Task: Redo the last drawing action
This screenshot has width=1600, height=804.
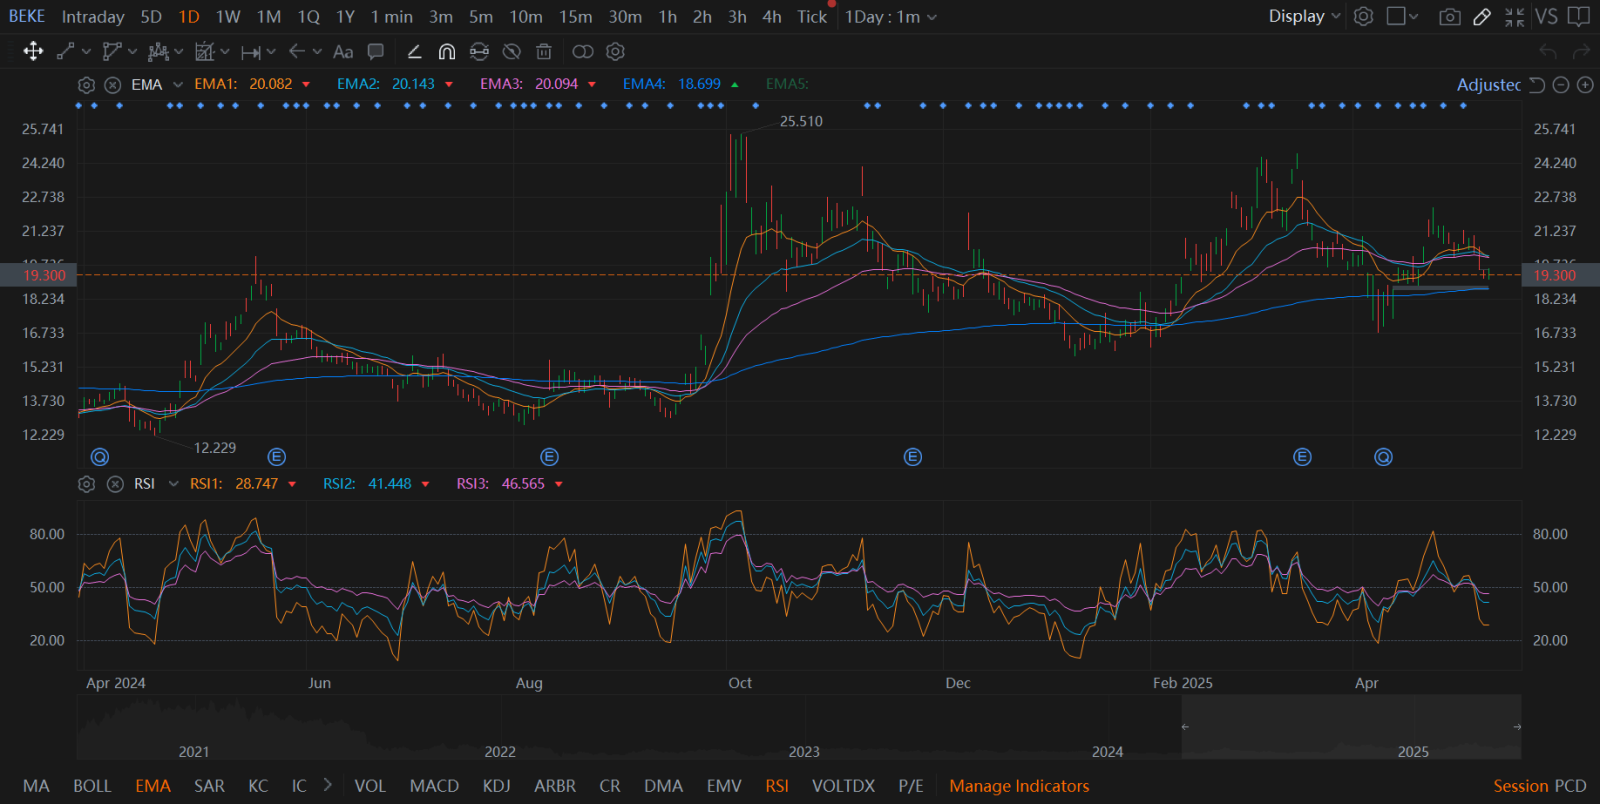Action: [x=1581, y=51]
